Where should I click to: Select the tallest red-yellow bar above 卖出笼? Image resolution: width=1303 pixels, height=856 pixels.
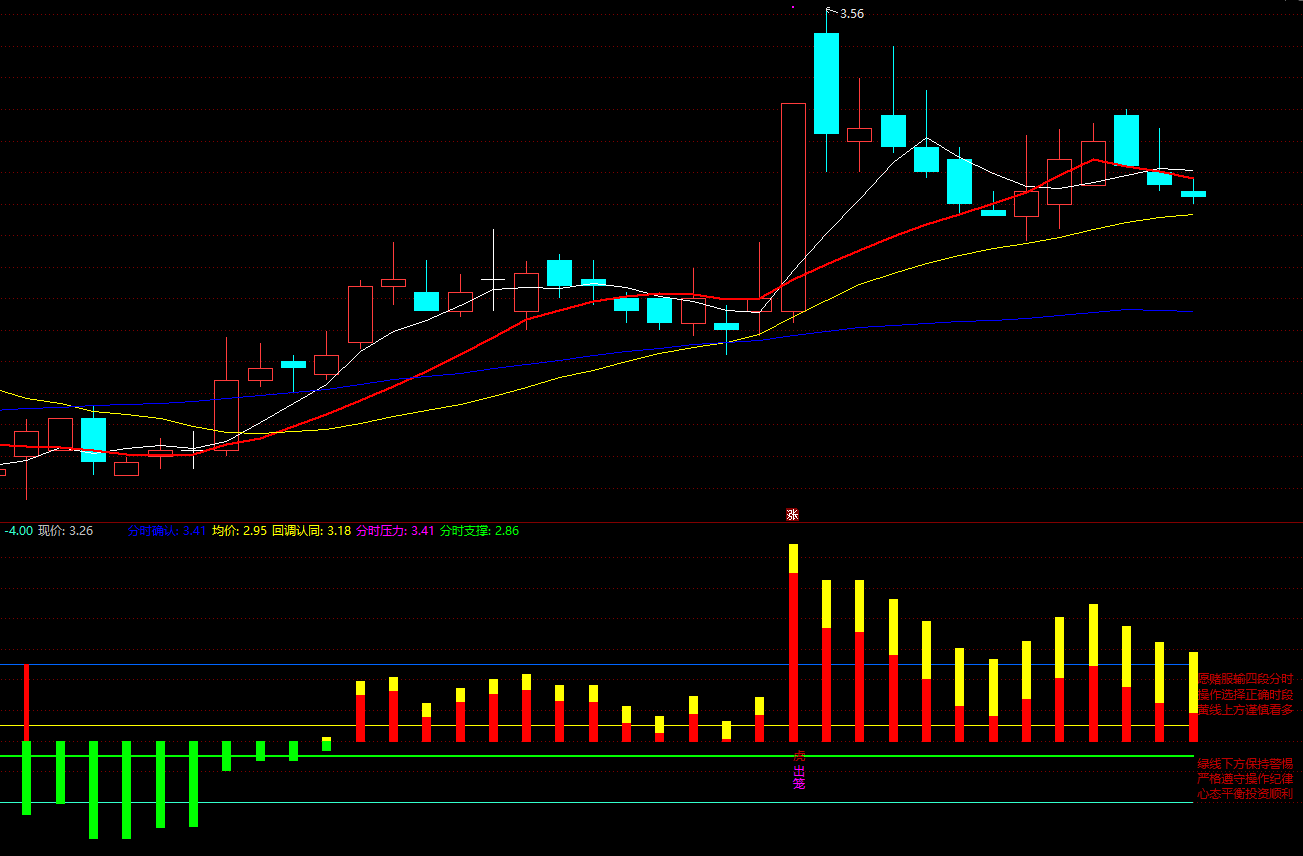pyautogui.click(x=793, y=643)
